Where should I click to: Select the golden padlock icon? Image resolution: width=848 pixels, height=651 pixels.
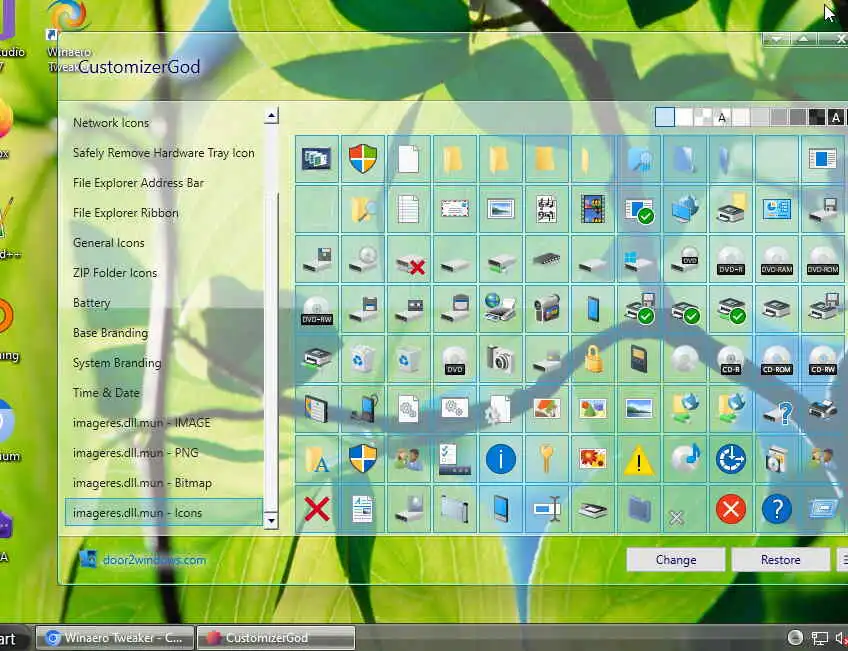(x=593, y=359)
